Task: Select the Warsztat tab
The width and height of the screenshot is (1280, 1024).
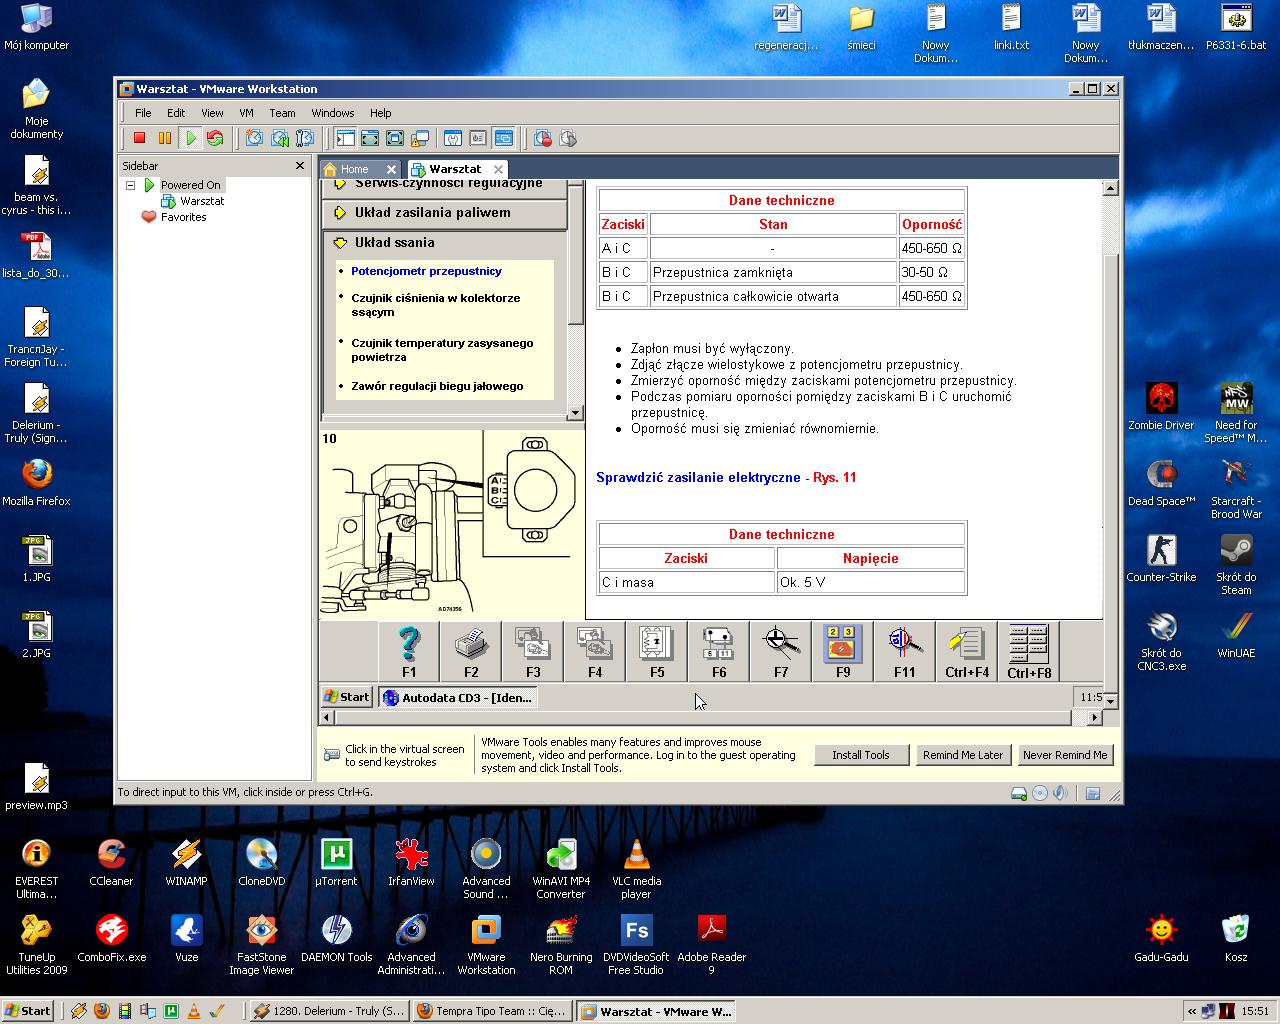Action: pos(456,169)
